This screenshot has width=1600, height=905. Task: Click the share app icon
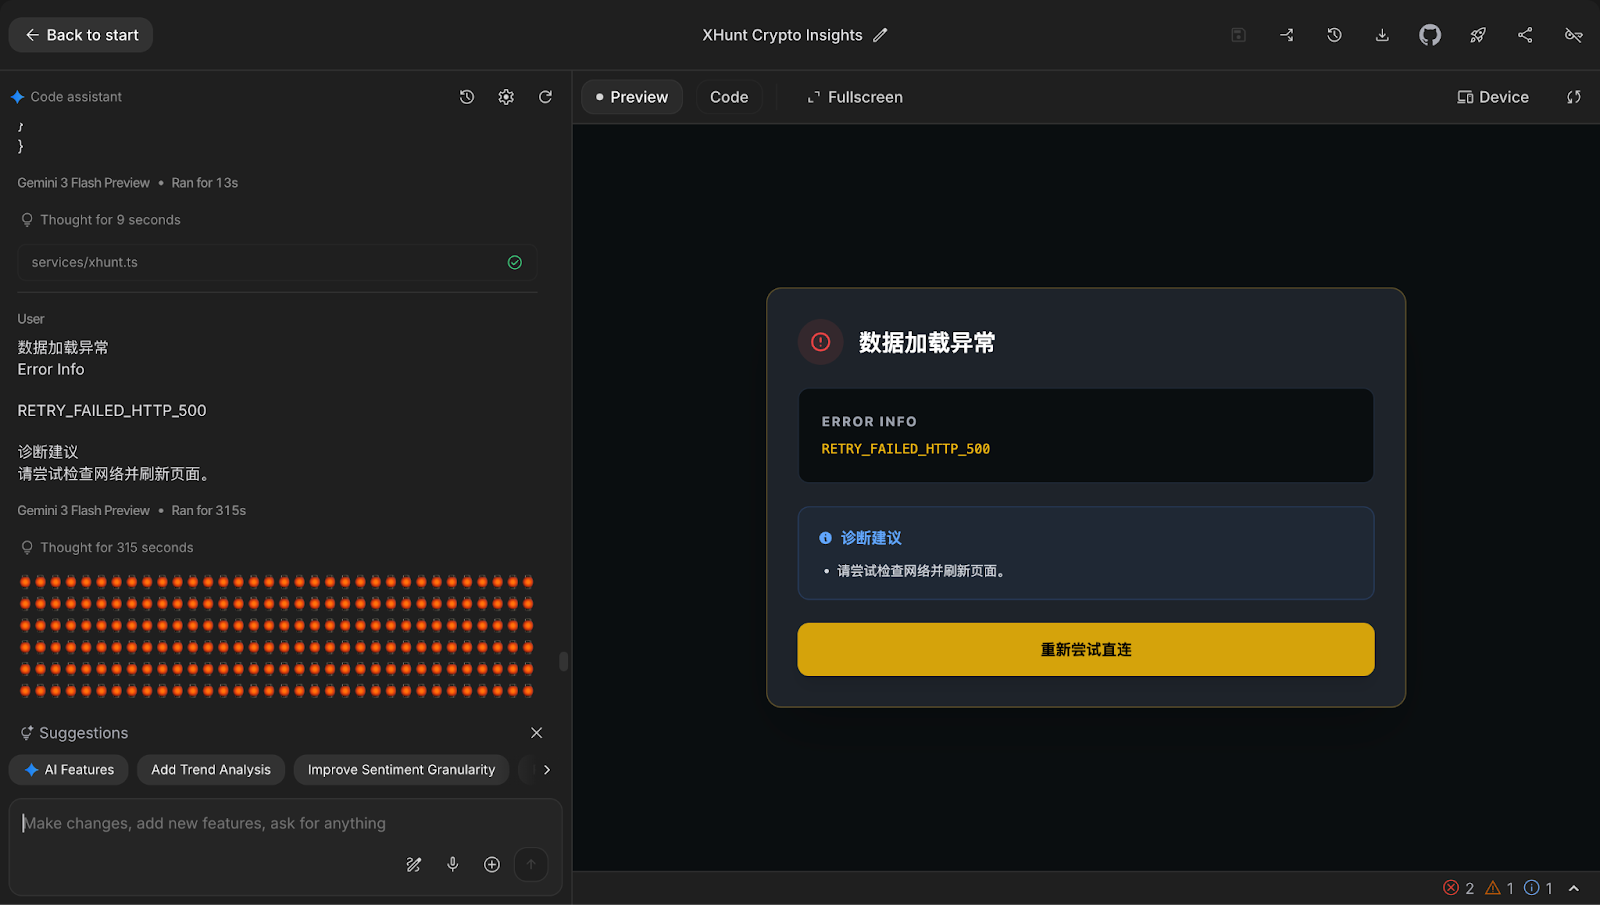point(1525,35)
